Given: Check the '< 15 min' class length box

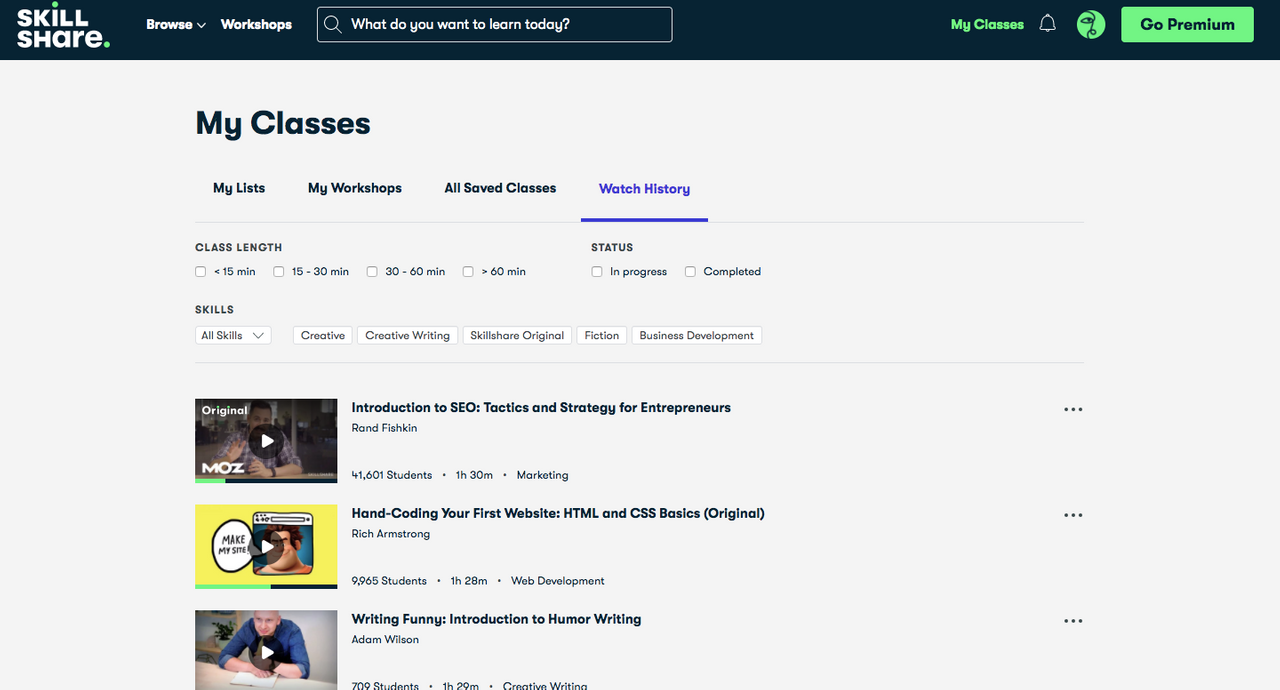Looking at the screenshot, I should [201, 272].
